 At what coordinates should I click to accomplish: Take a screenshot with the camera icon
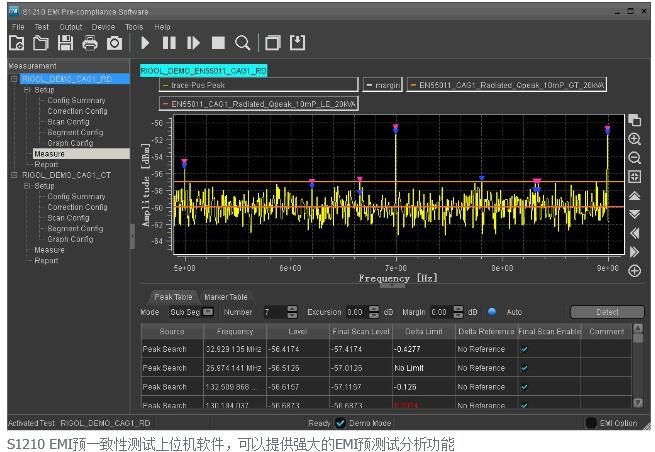[114, 43]
